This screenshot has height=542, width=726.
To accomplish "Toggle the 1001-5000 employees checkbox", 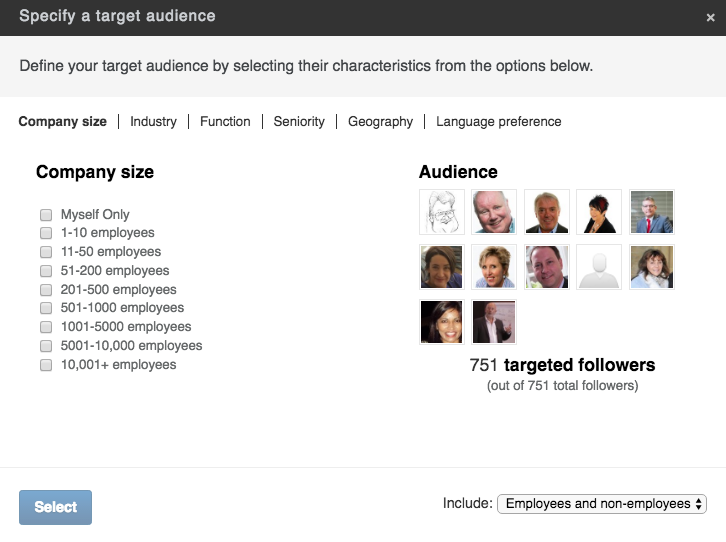I will click(x=46, y=327).
